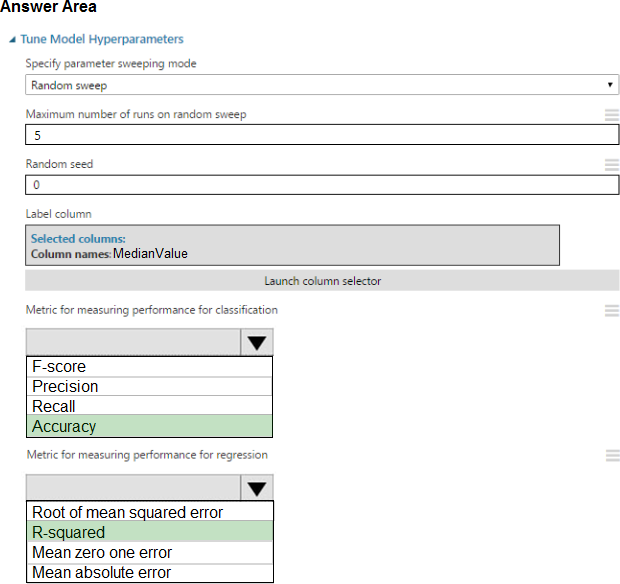Open the menu icon beside regression metric

611,455
